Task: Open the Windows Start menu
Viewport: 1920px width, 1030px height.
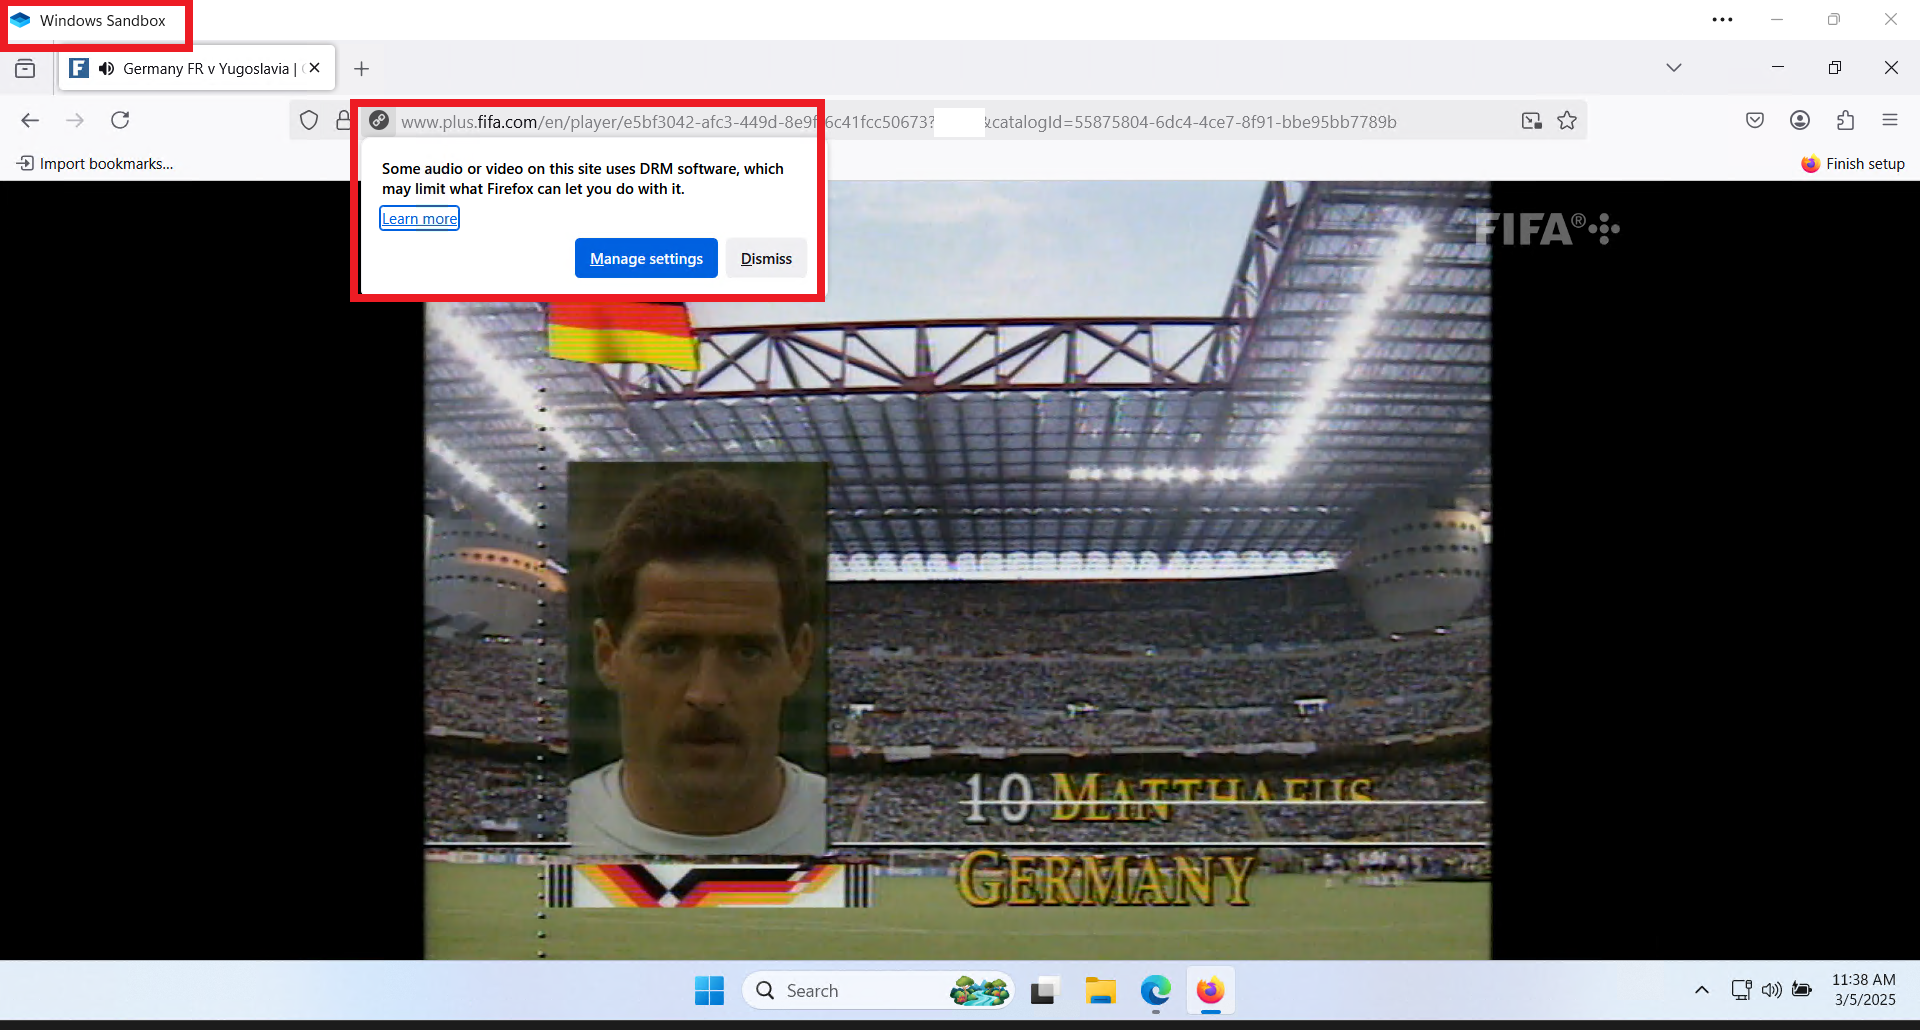Action: pos(709,990)
